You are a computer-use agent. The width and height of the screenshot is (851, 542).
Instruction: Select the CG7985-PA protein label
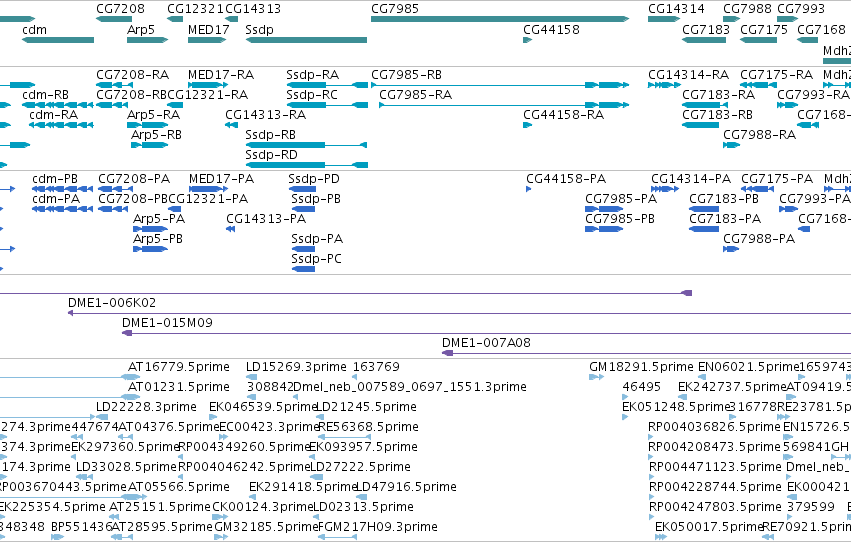tap(621, 199)
